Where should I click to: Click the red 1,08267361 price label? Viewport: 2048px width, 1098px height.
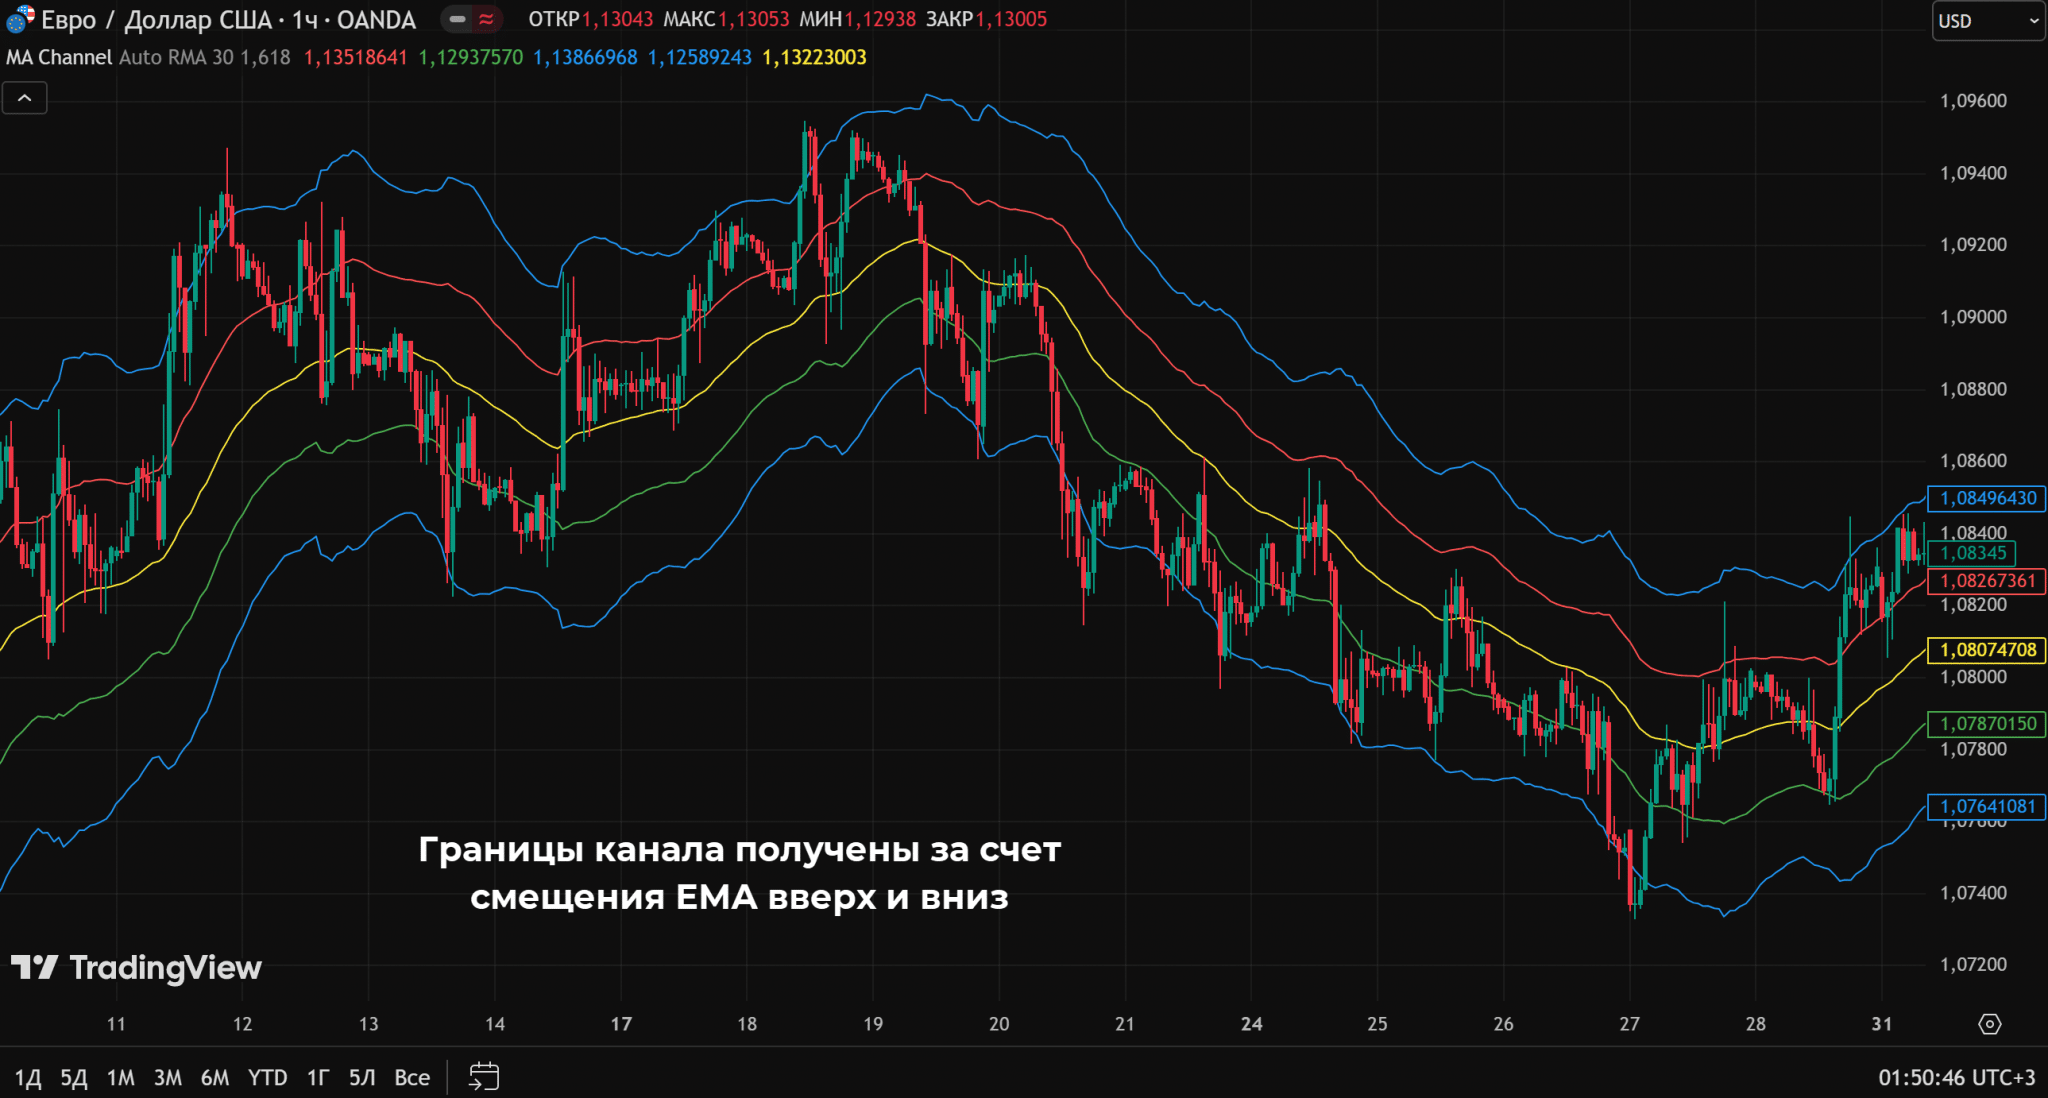[1987, 581]
